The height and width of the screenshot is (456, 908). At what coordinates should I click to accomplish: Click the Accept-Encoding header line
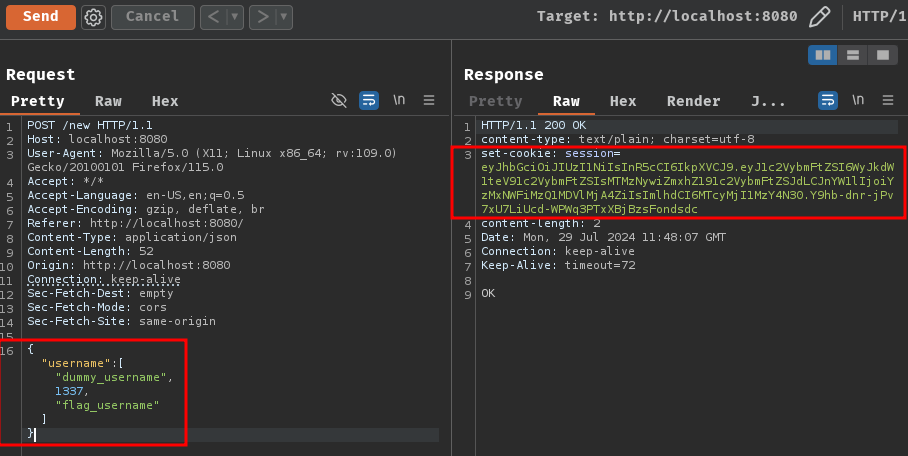click(146, 209)
